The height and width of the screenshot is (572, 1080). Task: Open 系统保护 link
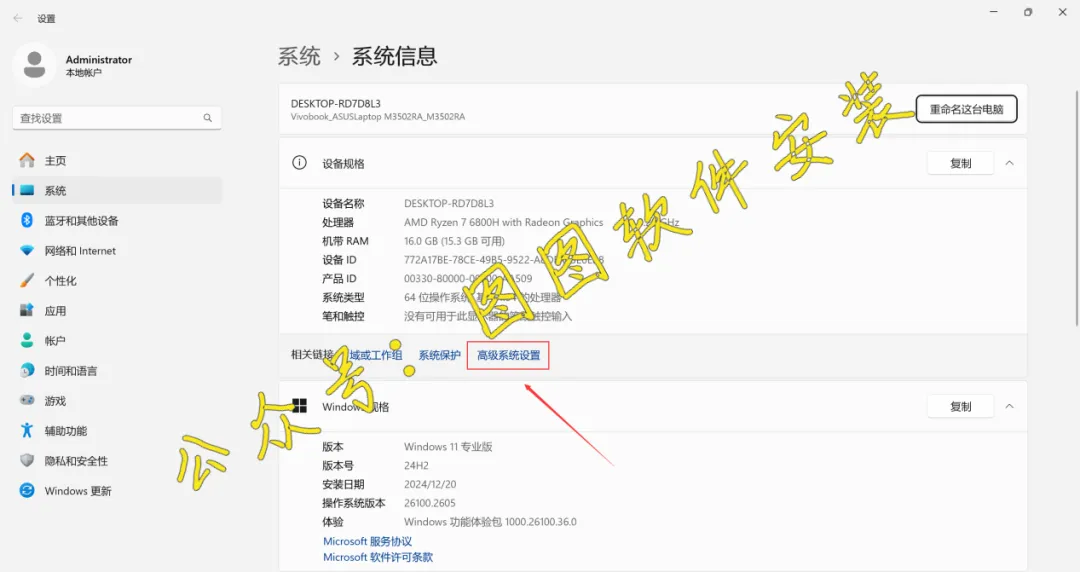tap(439, 356)
